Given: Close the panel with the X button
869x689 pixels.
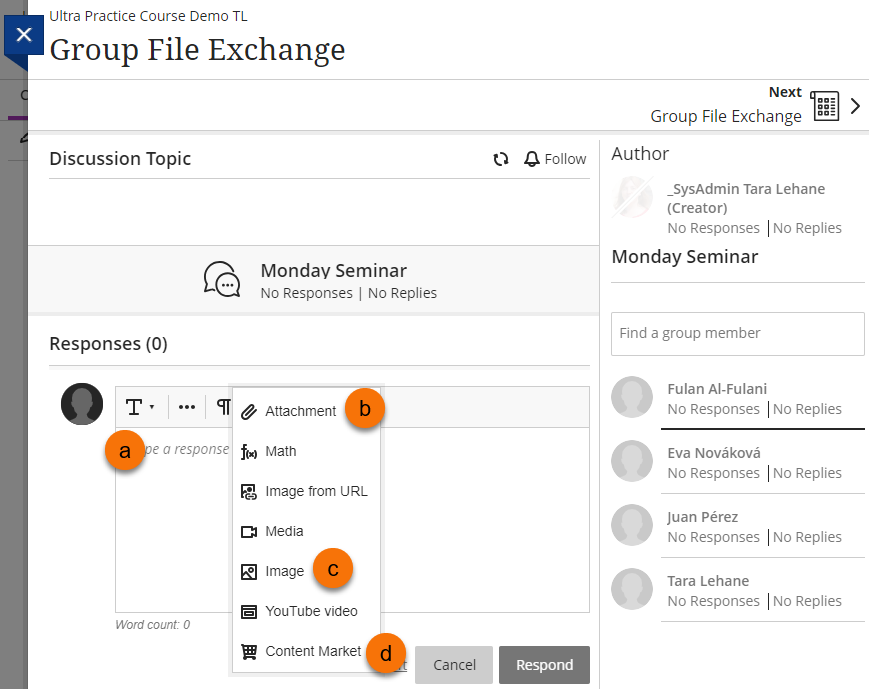Looking at the screenshot, I should coord(24,35).
